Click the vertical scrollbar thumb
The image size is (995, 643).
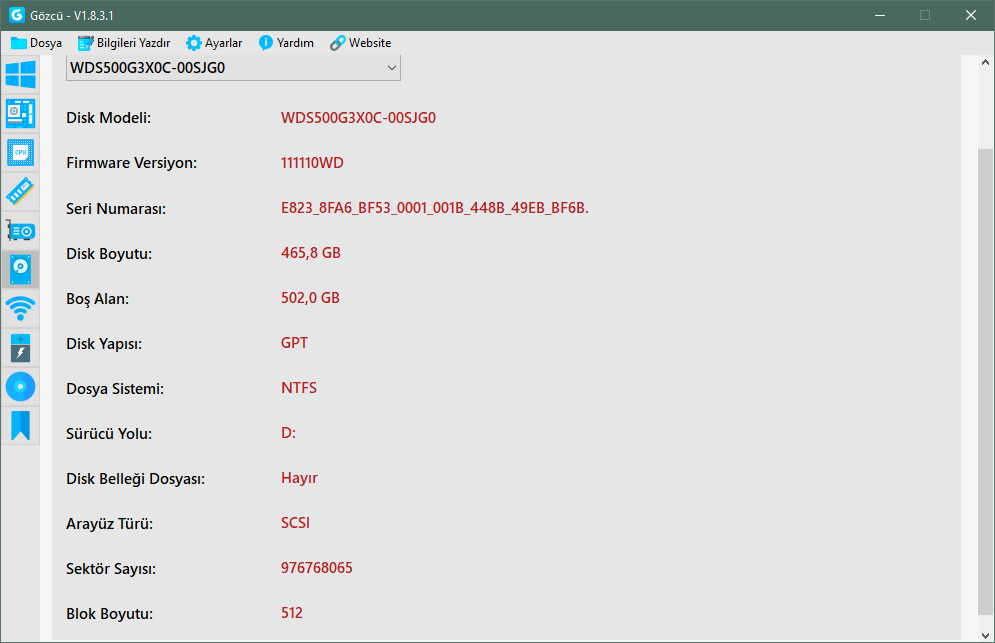[985, 381]
